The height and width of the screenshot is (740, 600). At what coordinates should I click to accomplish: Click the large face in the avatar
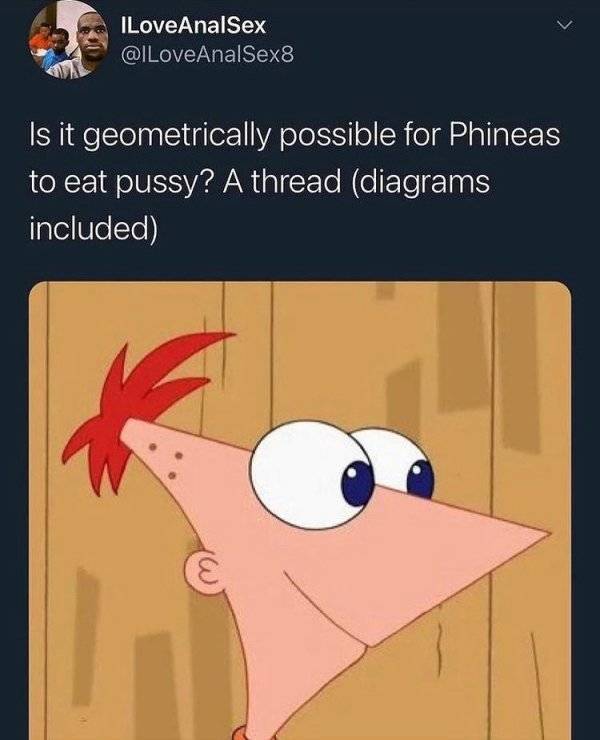tap(90, 42)
